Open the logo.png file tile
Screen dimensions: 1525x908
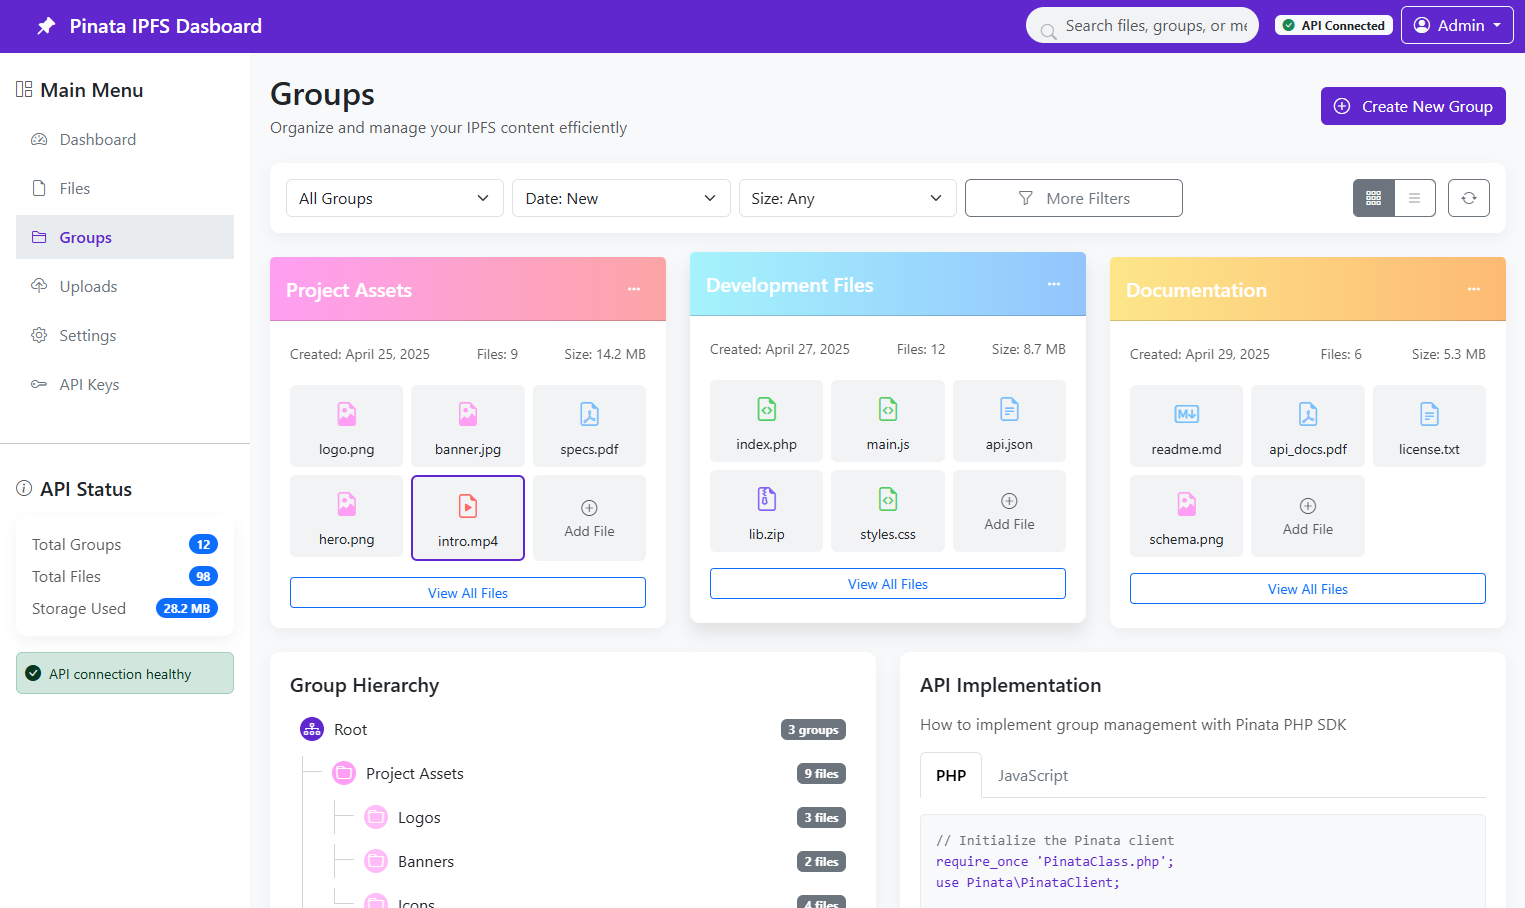(346, 426)
